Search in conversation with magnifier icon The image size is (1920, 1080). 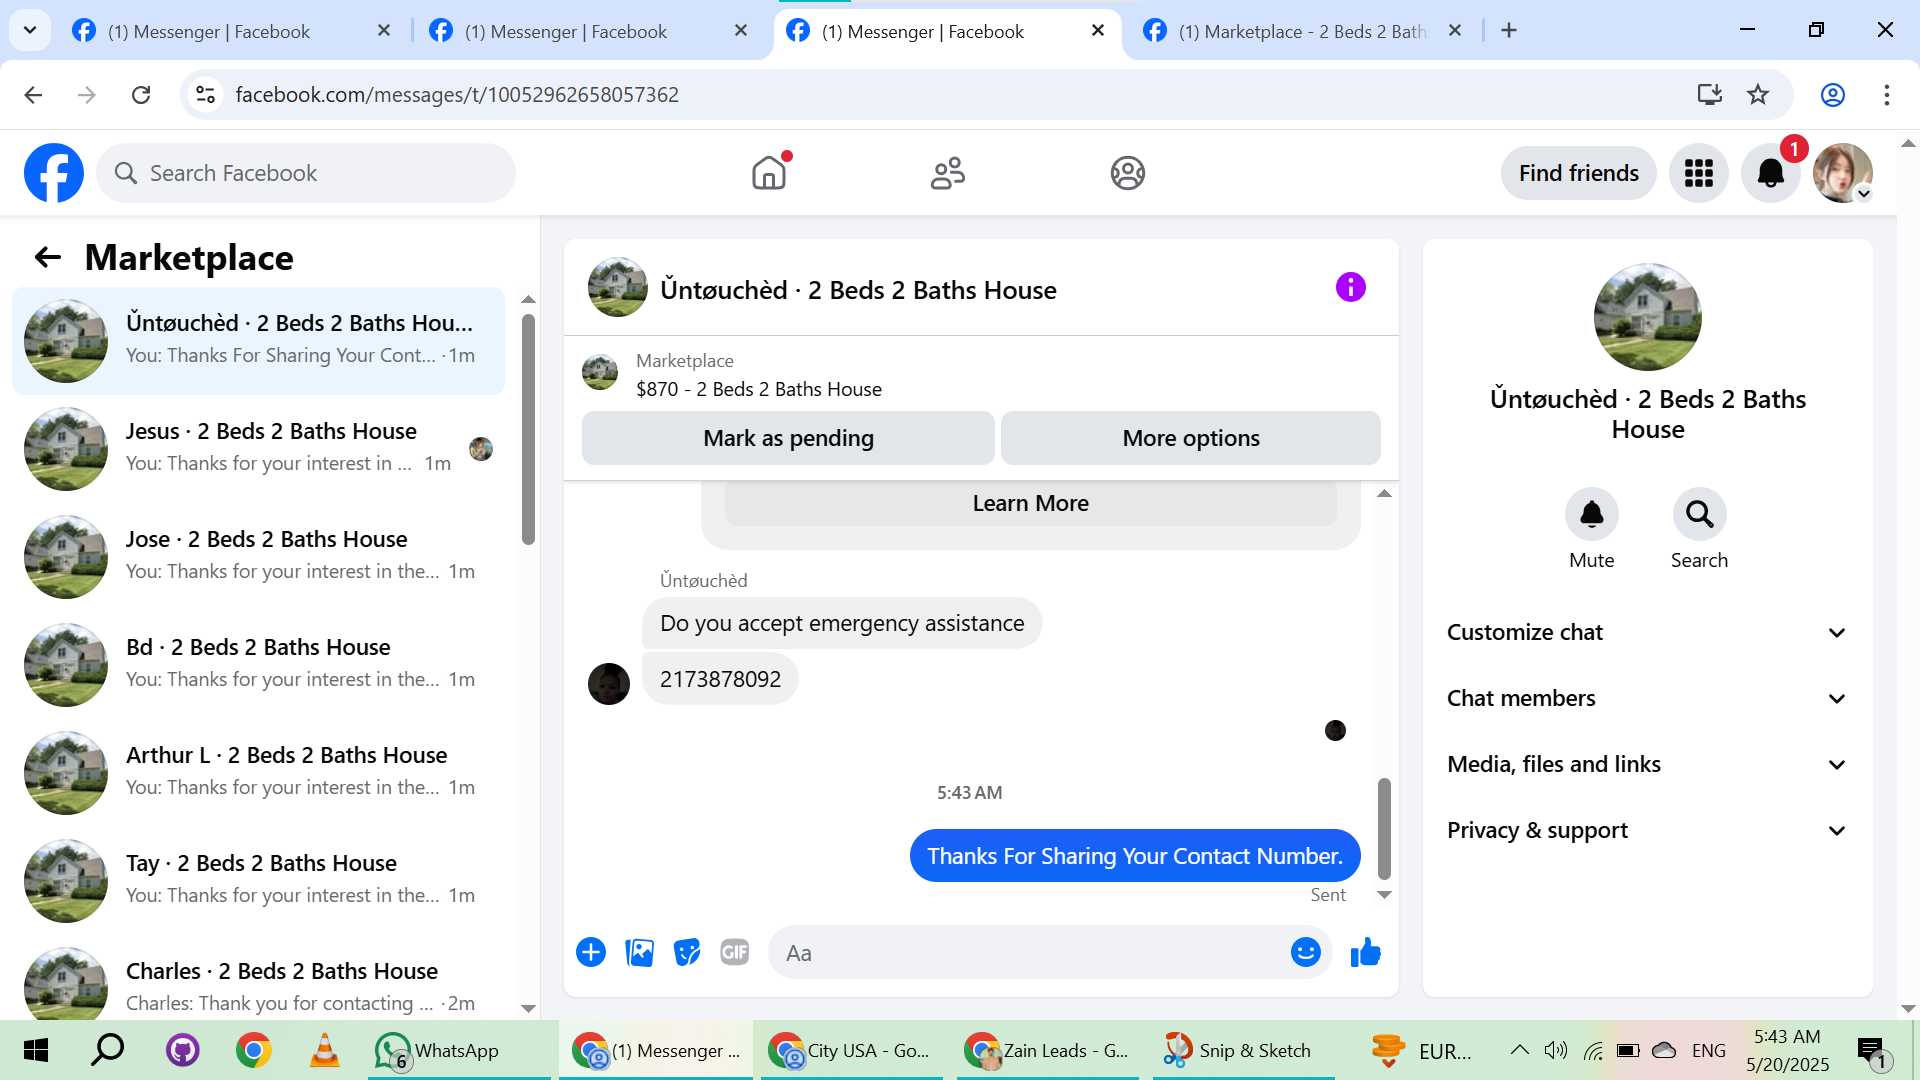tap(1699, 514)
